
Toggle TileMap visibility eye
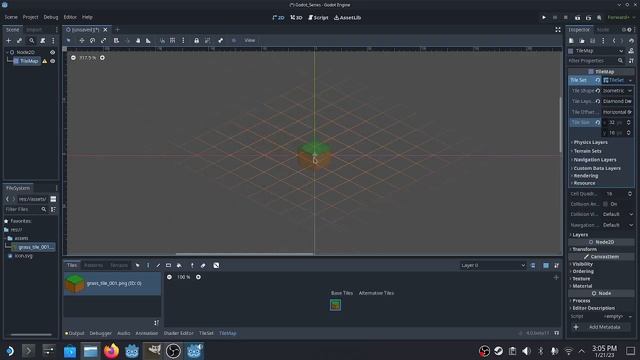point(53,61)
